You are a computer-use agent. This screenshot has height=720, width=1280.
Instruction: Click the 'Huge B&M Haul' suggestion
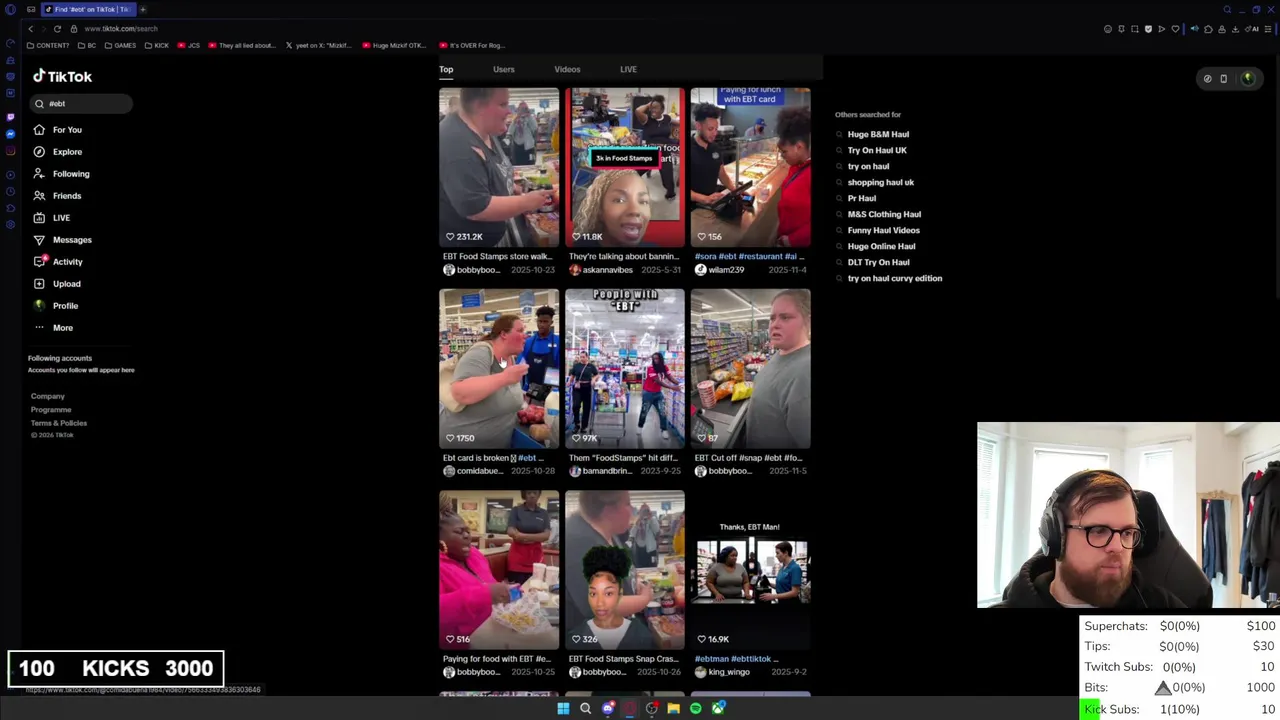tap(878, 134)
